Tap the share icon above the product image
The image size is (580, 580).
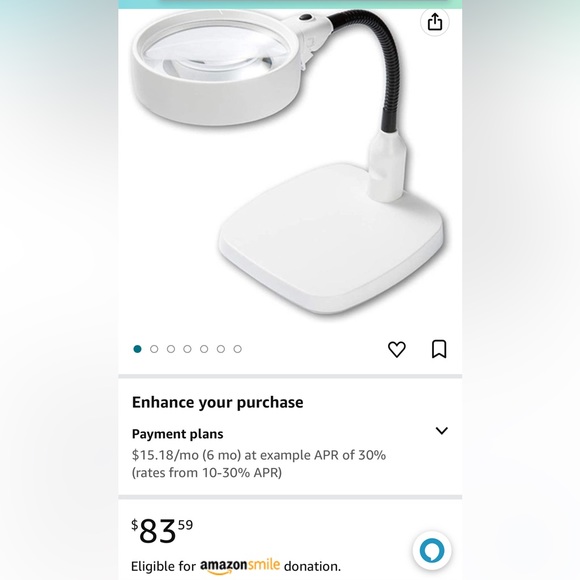pos(435,22)
